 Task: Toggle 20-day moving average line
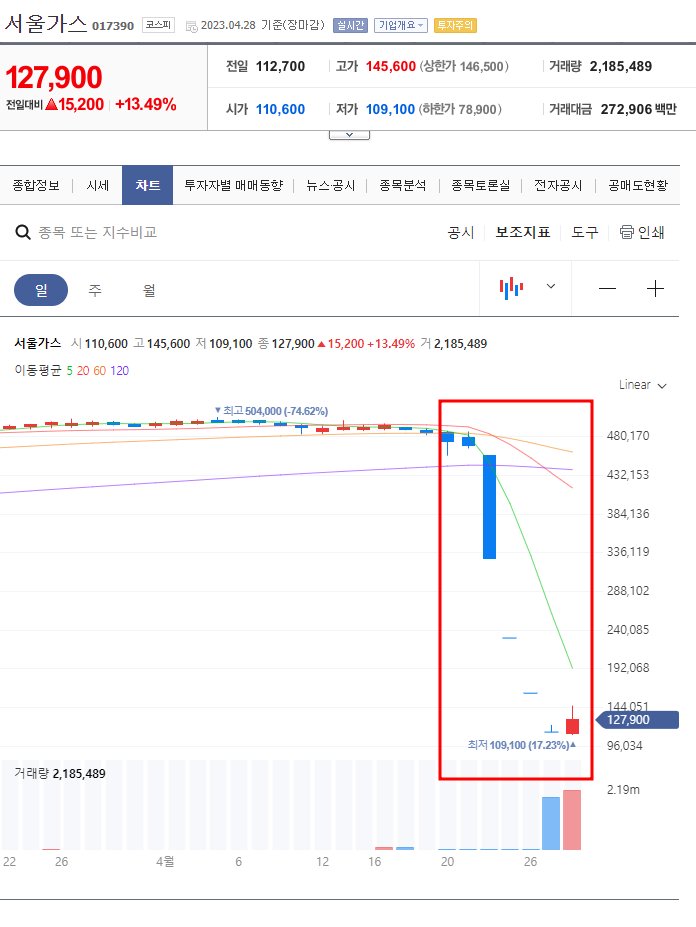83,371
